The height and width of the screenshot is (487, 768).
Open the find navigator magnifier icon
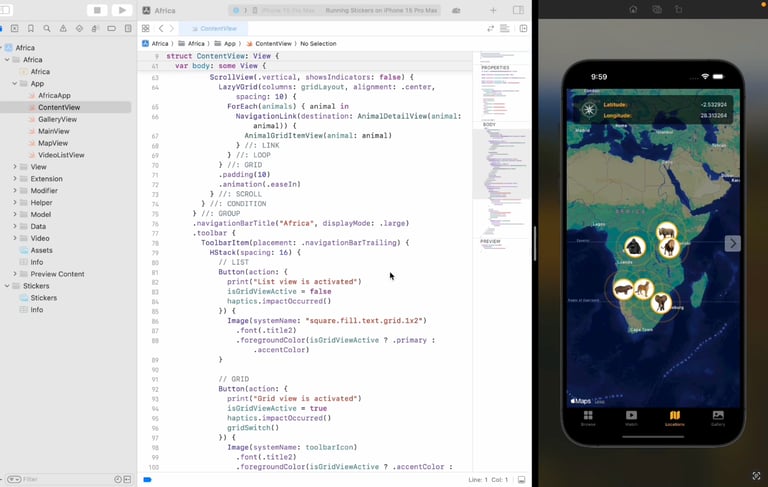pos(47,29)
